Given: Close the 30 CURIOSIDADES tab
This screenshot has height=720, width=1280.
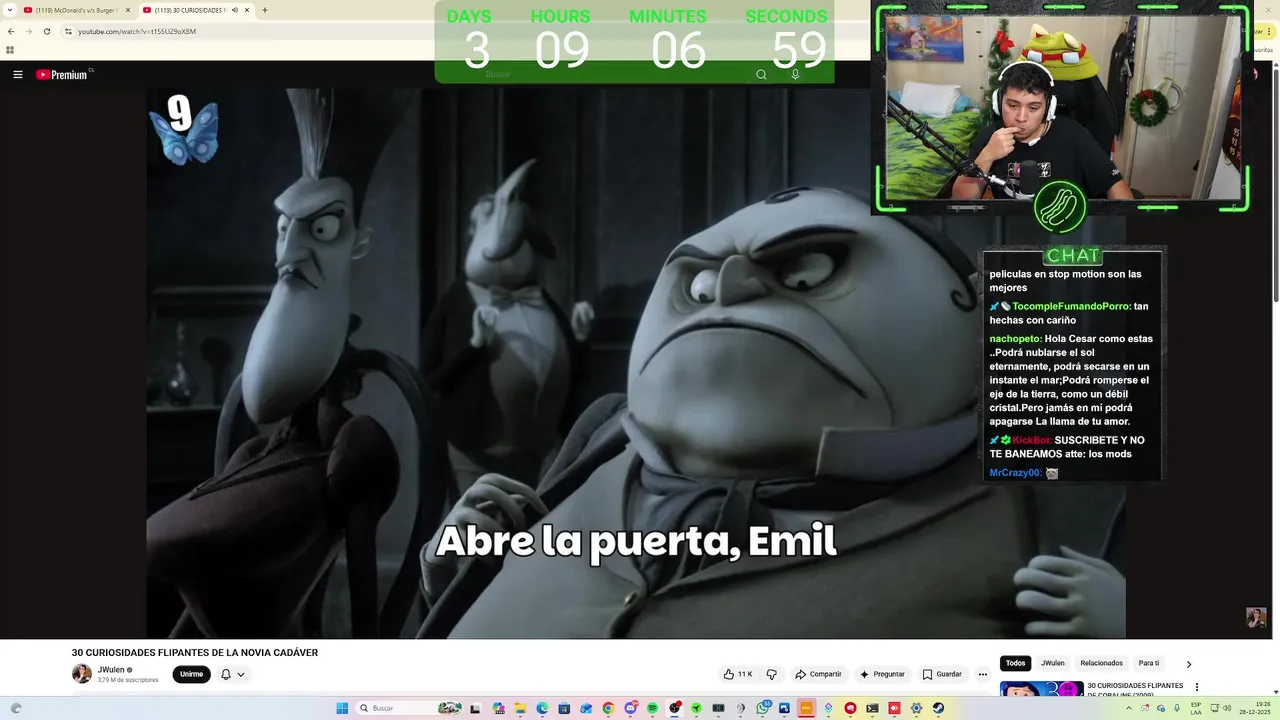Looking at the screenshot, I should pos(247,10).
